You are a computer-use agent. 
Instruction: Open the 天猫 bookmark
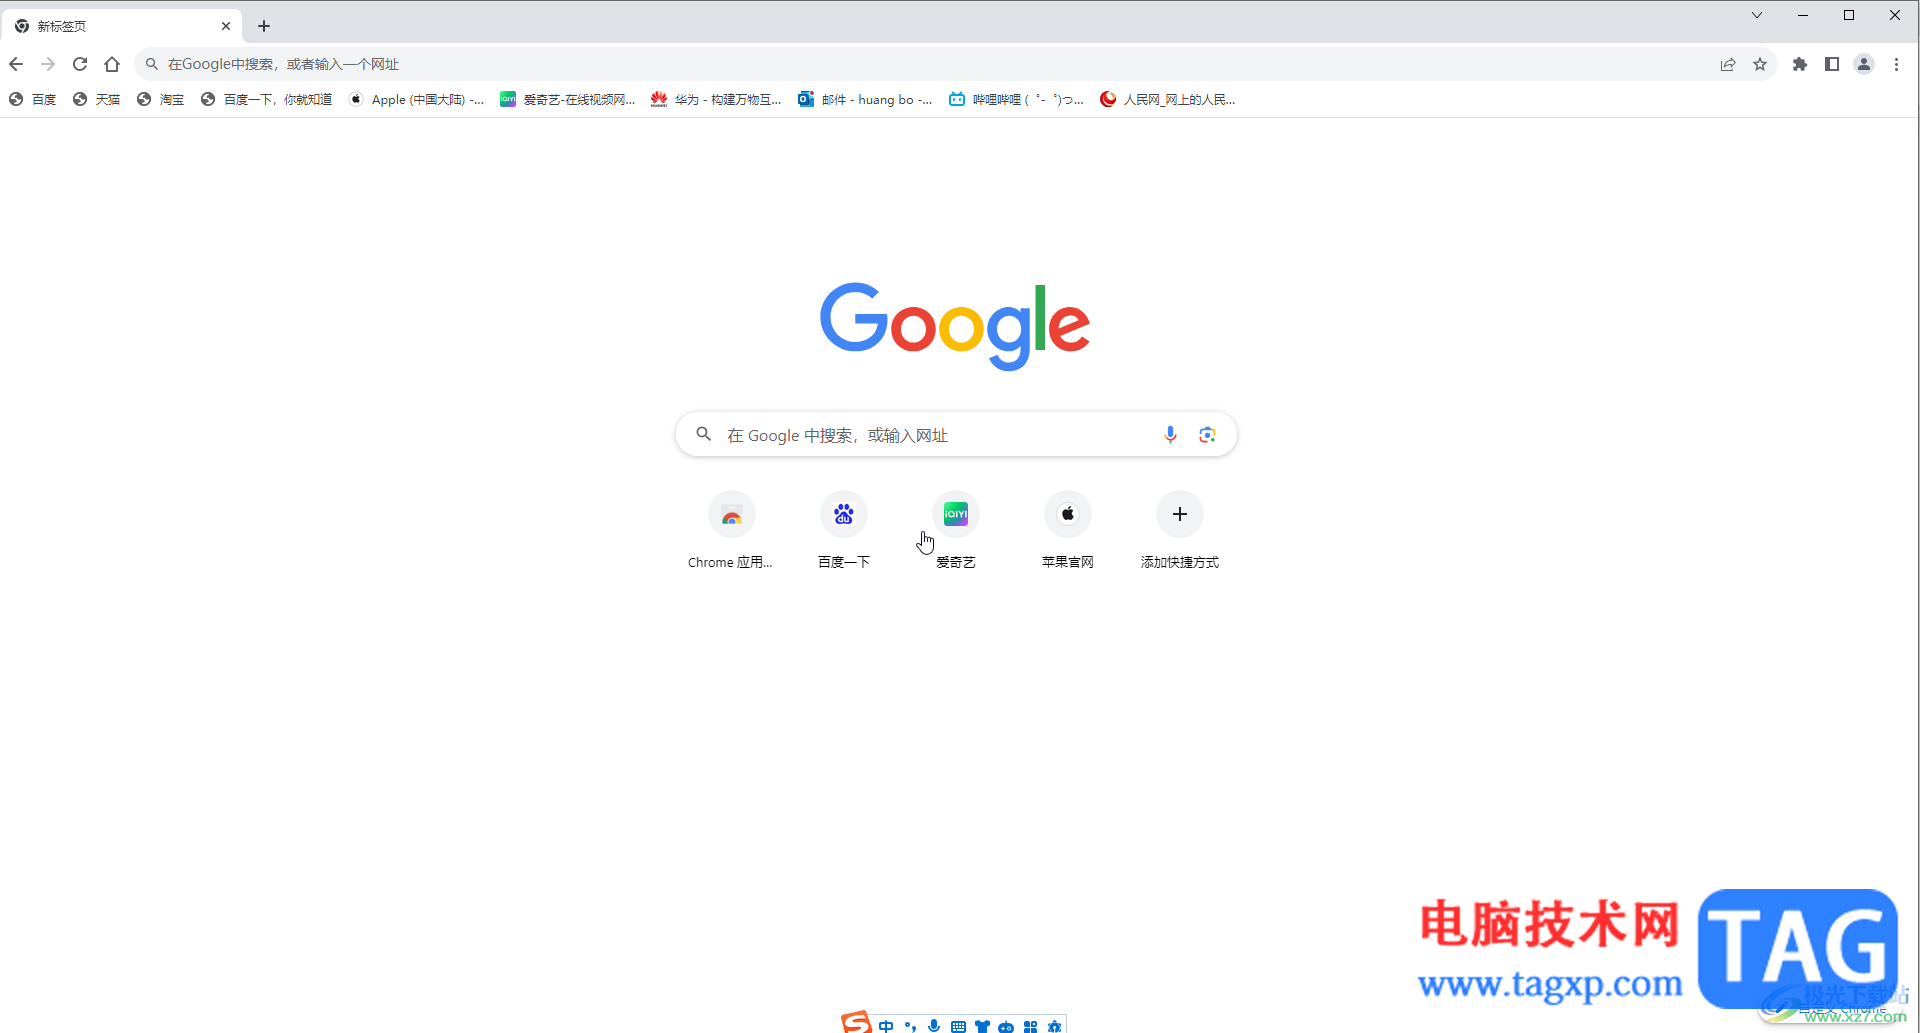(x=96, y=99)
